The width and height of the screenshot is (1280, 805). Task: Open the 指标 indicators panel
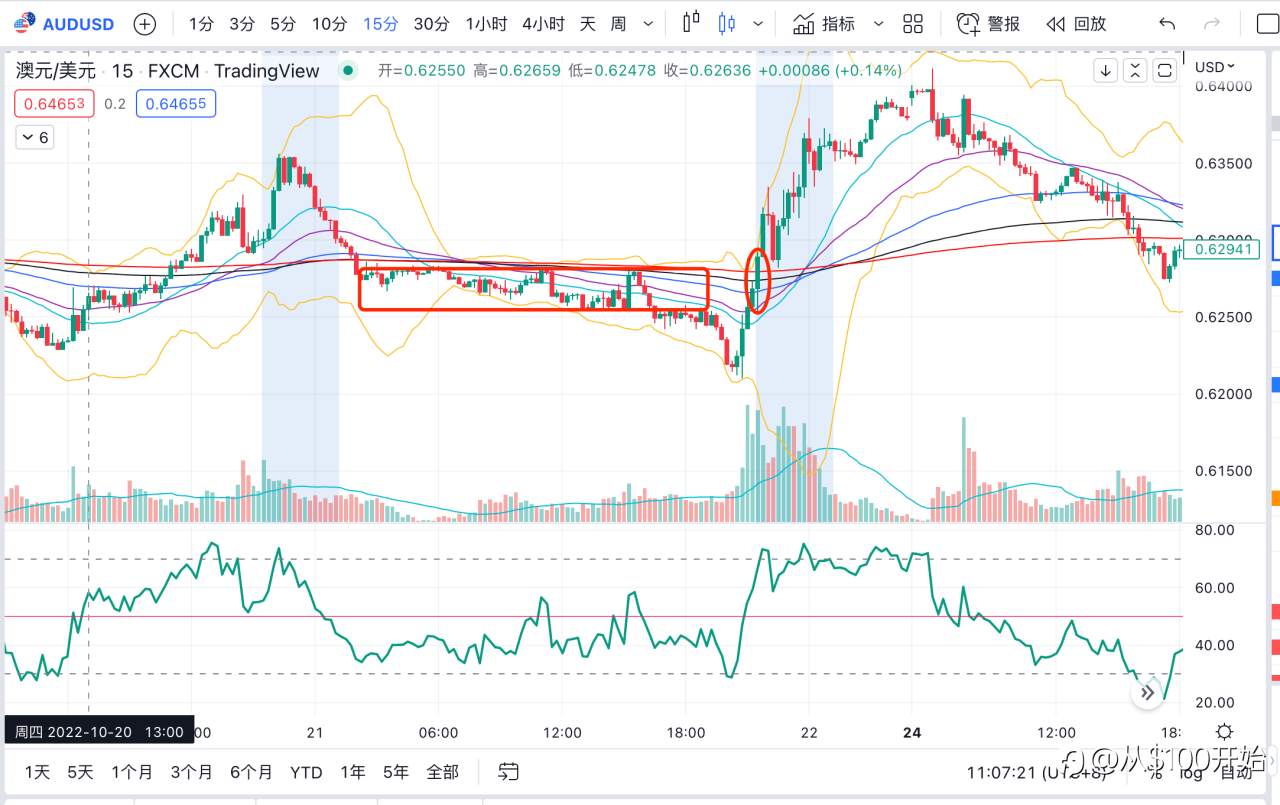(824, 24)
